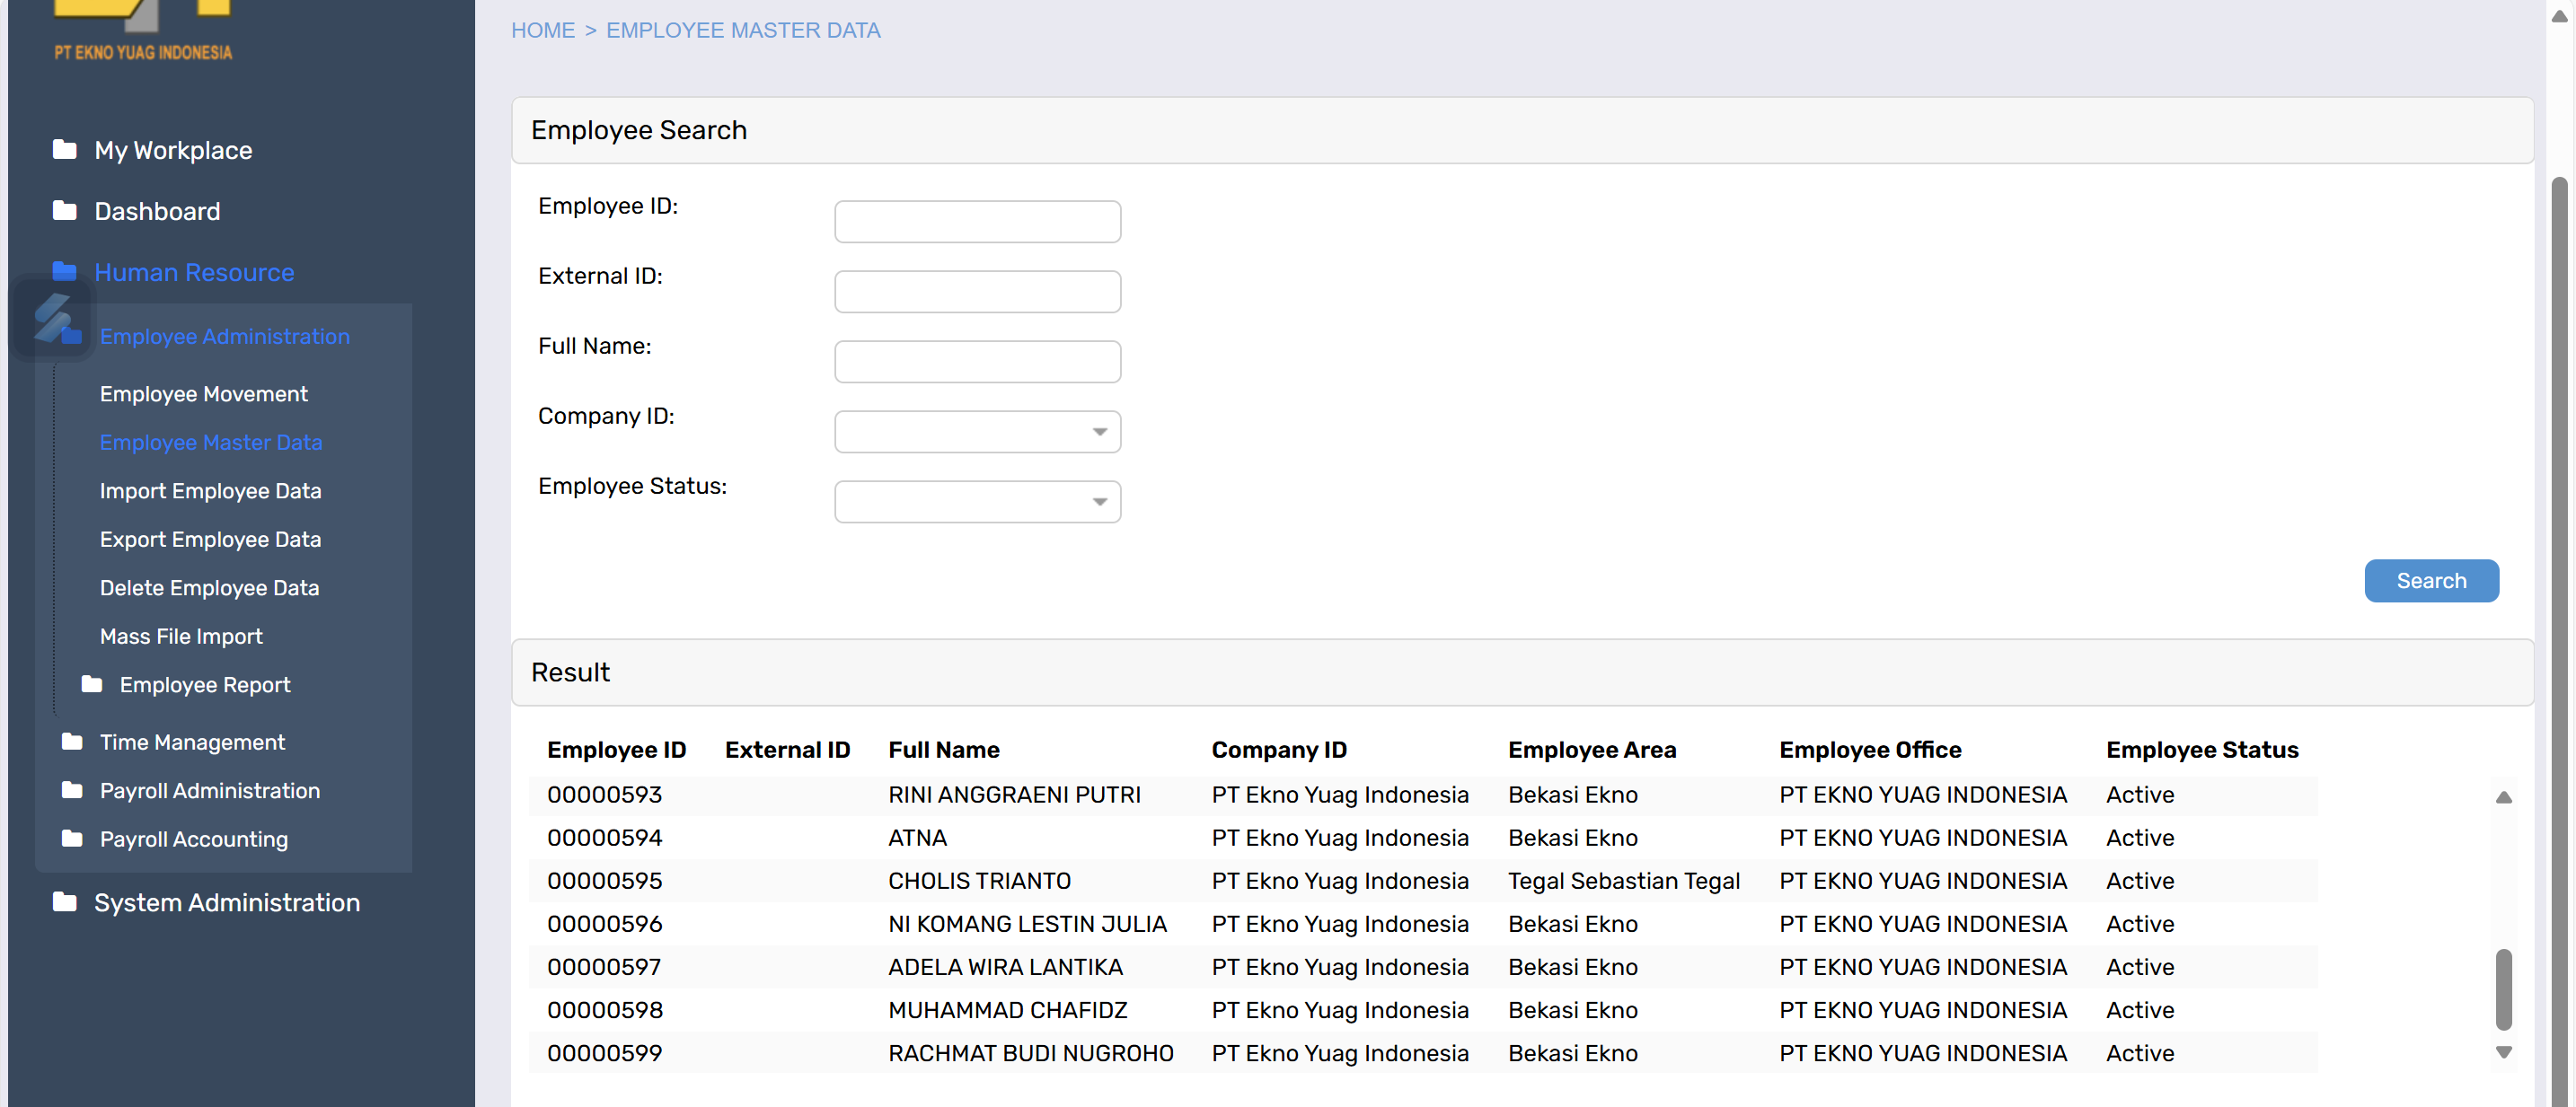
Task: Select employee ID 00000595
Action: [604, 881]
